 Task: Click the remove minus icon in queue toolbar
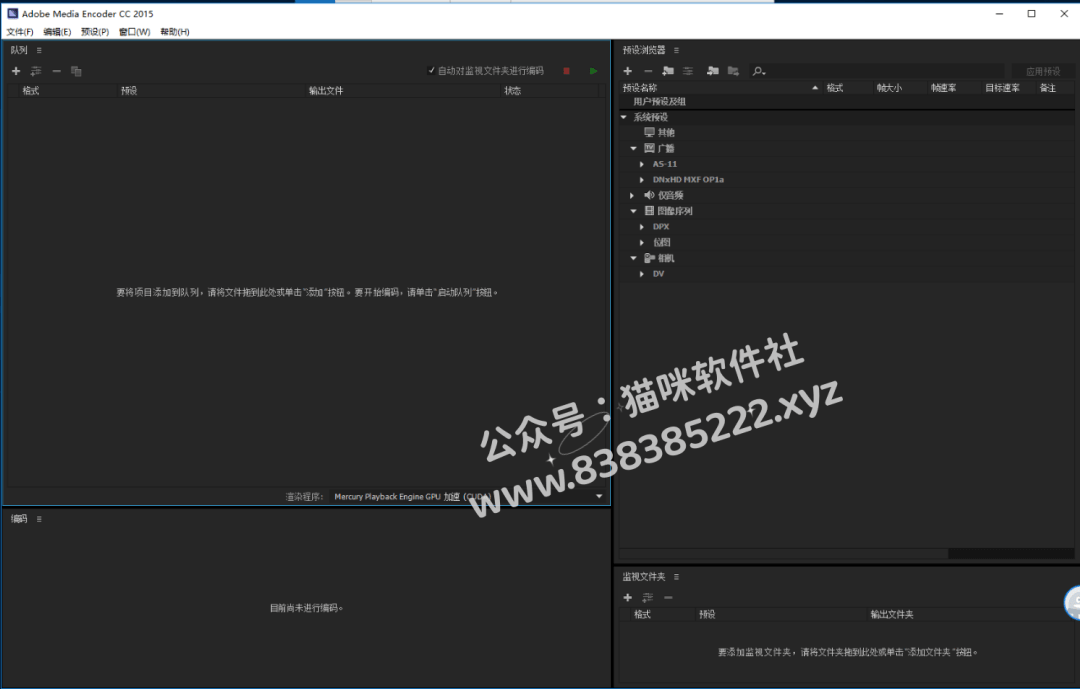pyautogui.click(x=56, y=71)
